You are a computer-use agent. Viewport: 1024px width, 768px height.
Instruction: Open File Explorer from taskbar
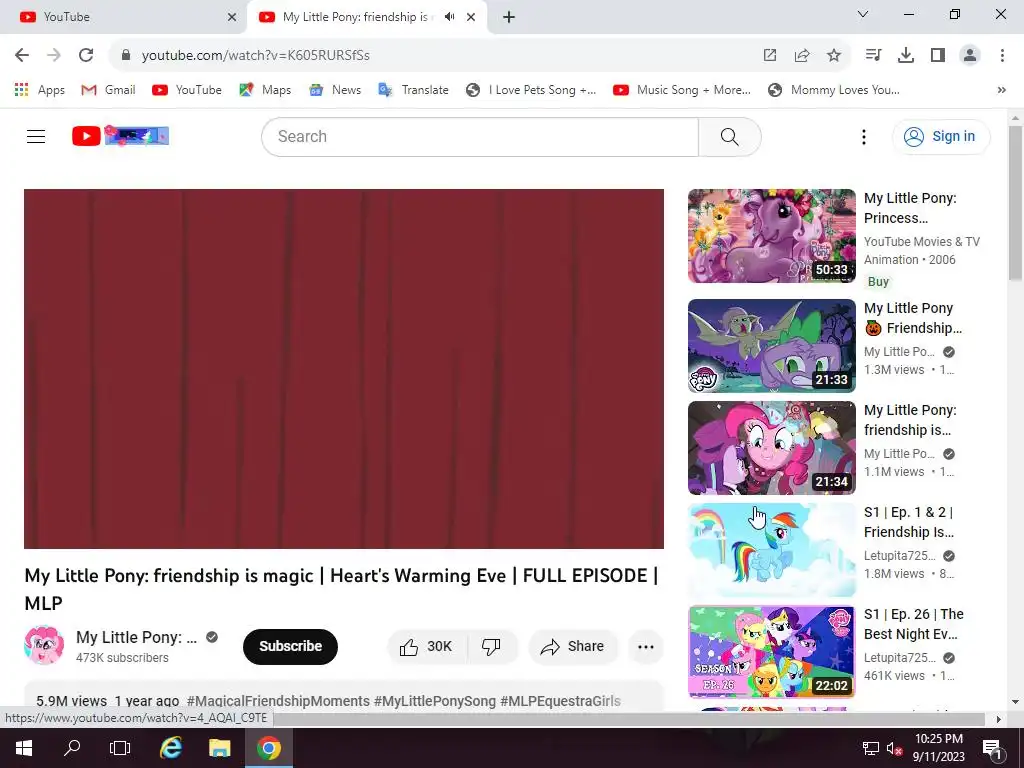219,748
